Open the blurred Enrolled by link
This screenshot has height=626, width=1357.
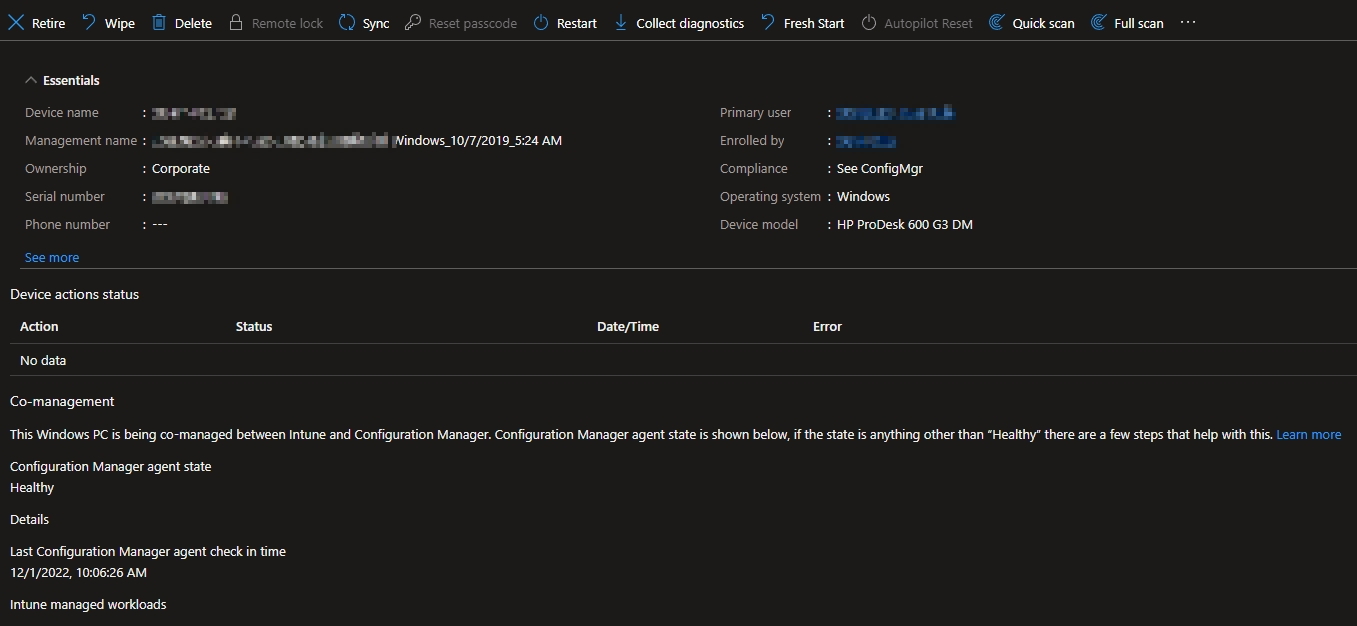866,141
